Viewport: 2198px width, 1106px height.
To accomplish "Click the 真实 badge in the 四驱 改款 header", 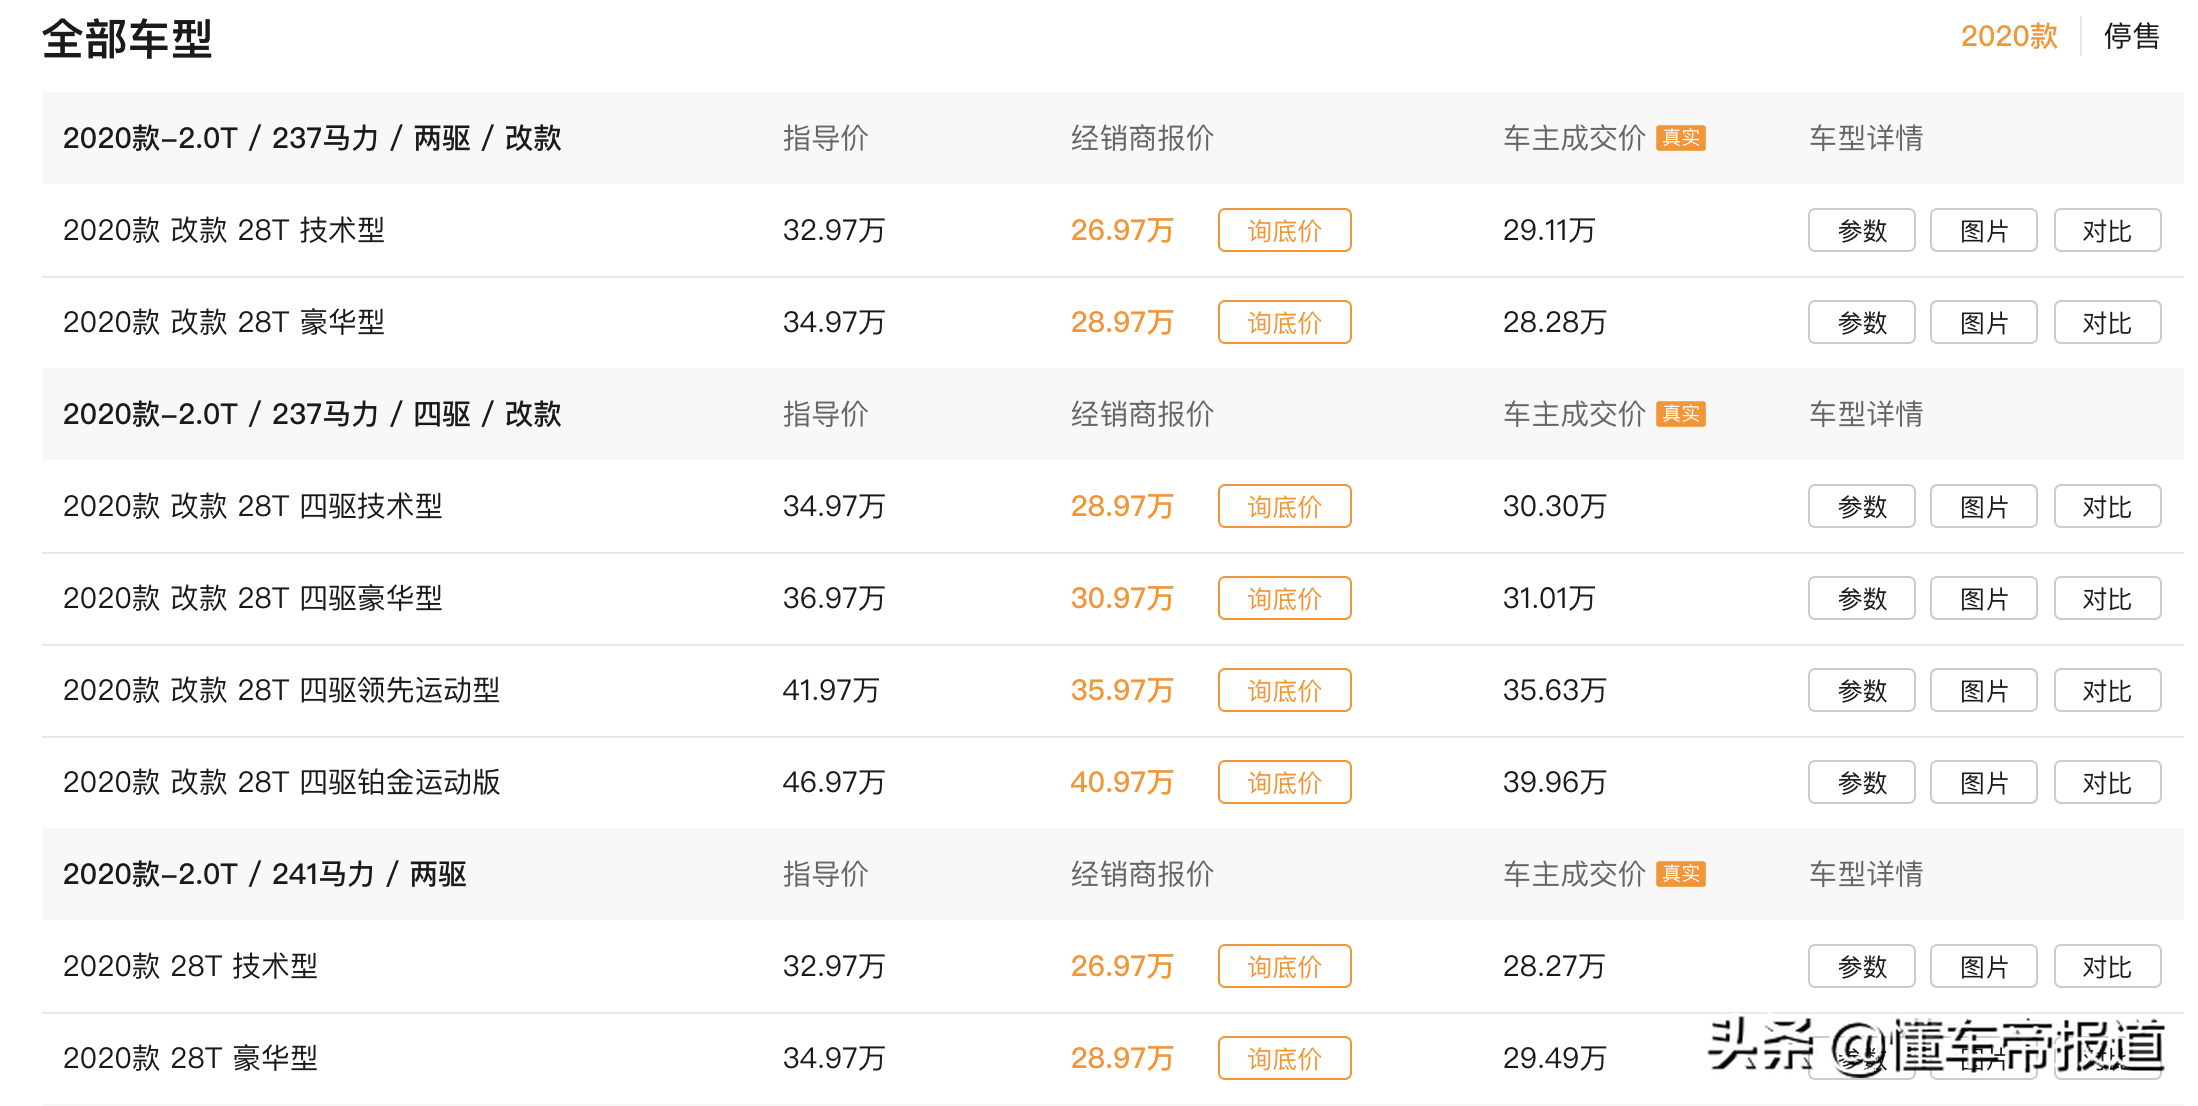I will click(x=1681, y=414).
